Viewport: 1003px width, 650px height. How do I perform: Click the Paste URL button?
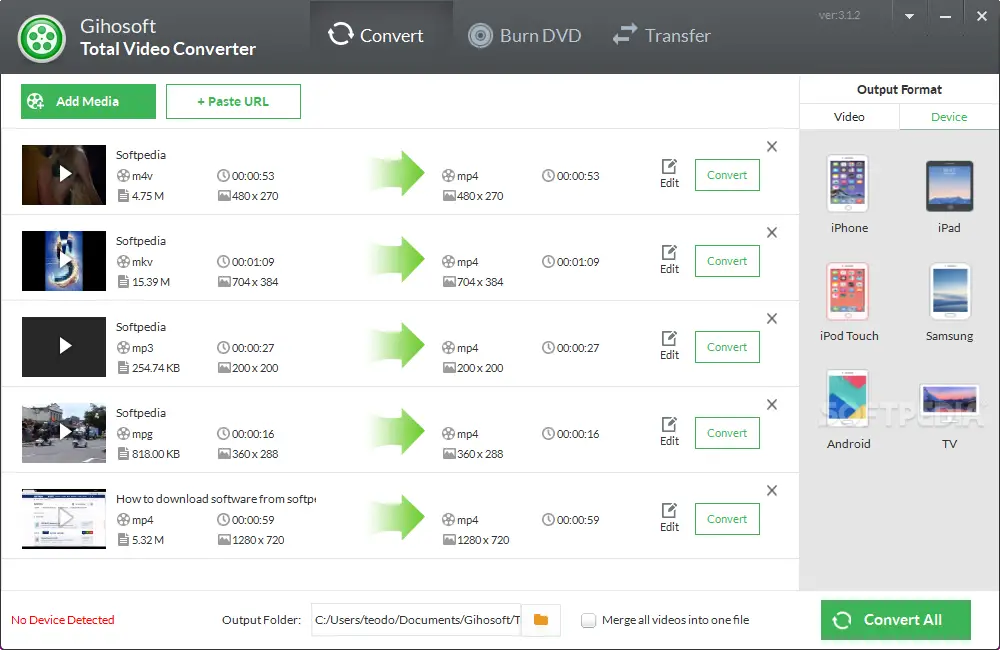click(x=233, y=101)
